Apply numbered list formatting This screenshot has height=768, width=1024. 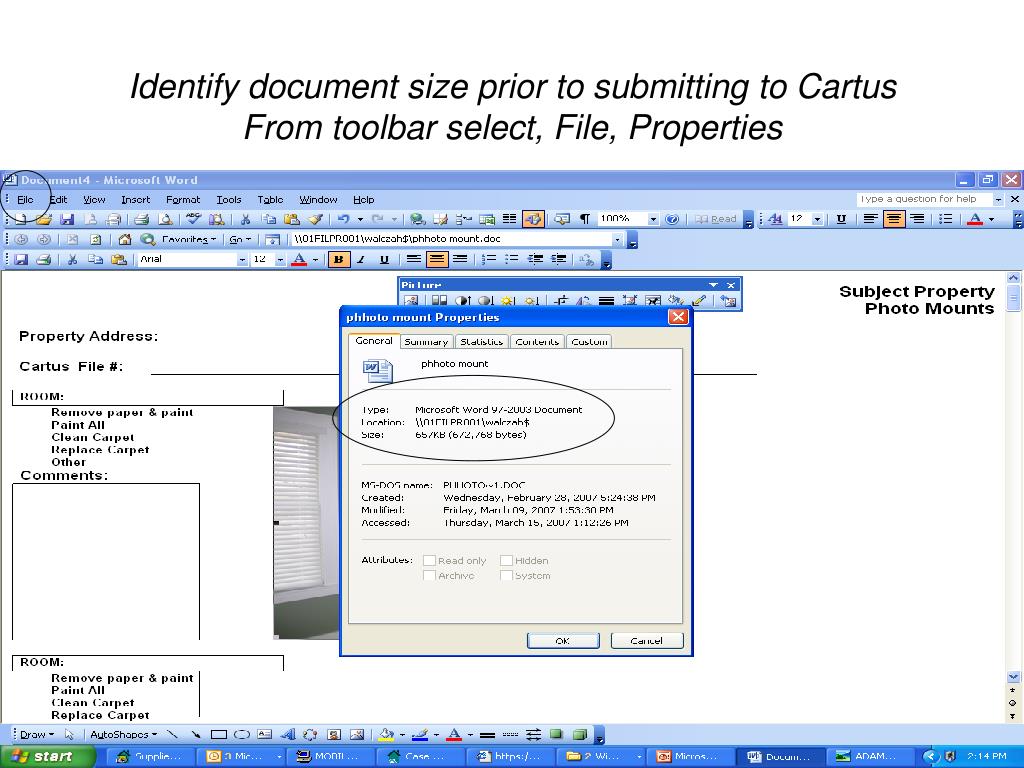coord(488,259)
